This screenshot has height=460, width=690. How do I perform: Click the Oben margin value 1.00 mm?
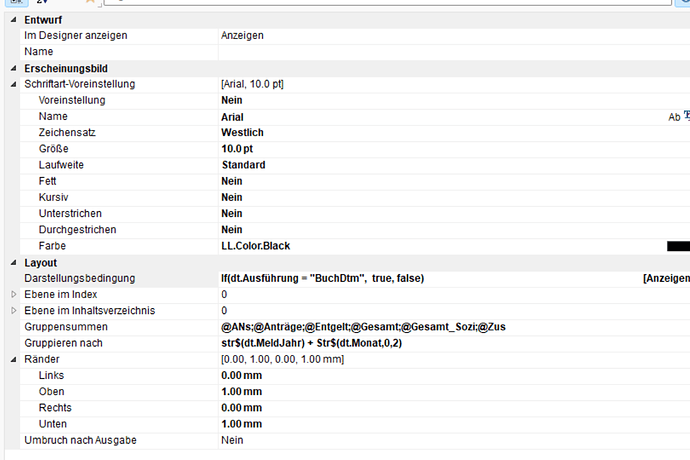click(x=242, y=392)
